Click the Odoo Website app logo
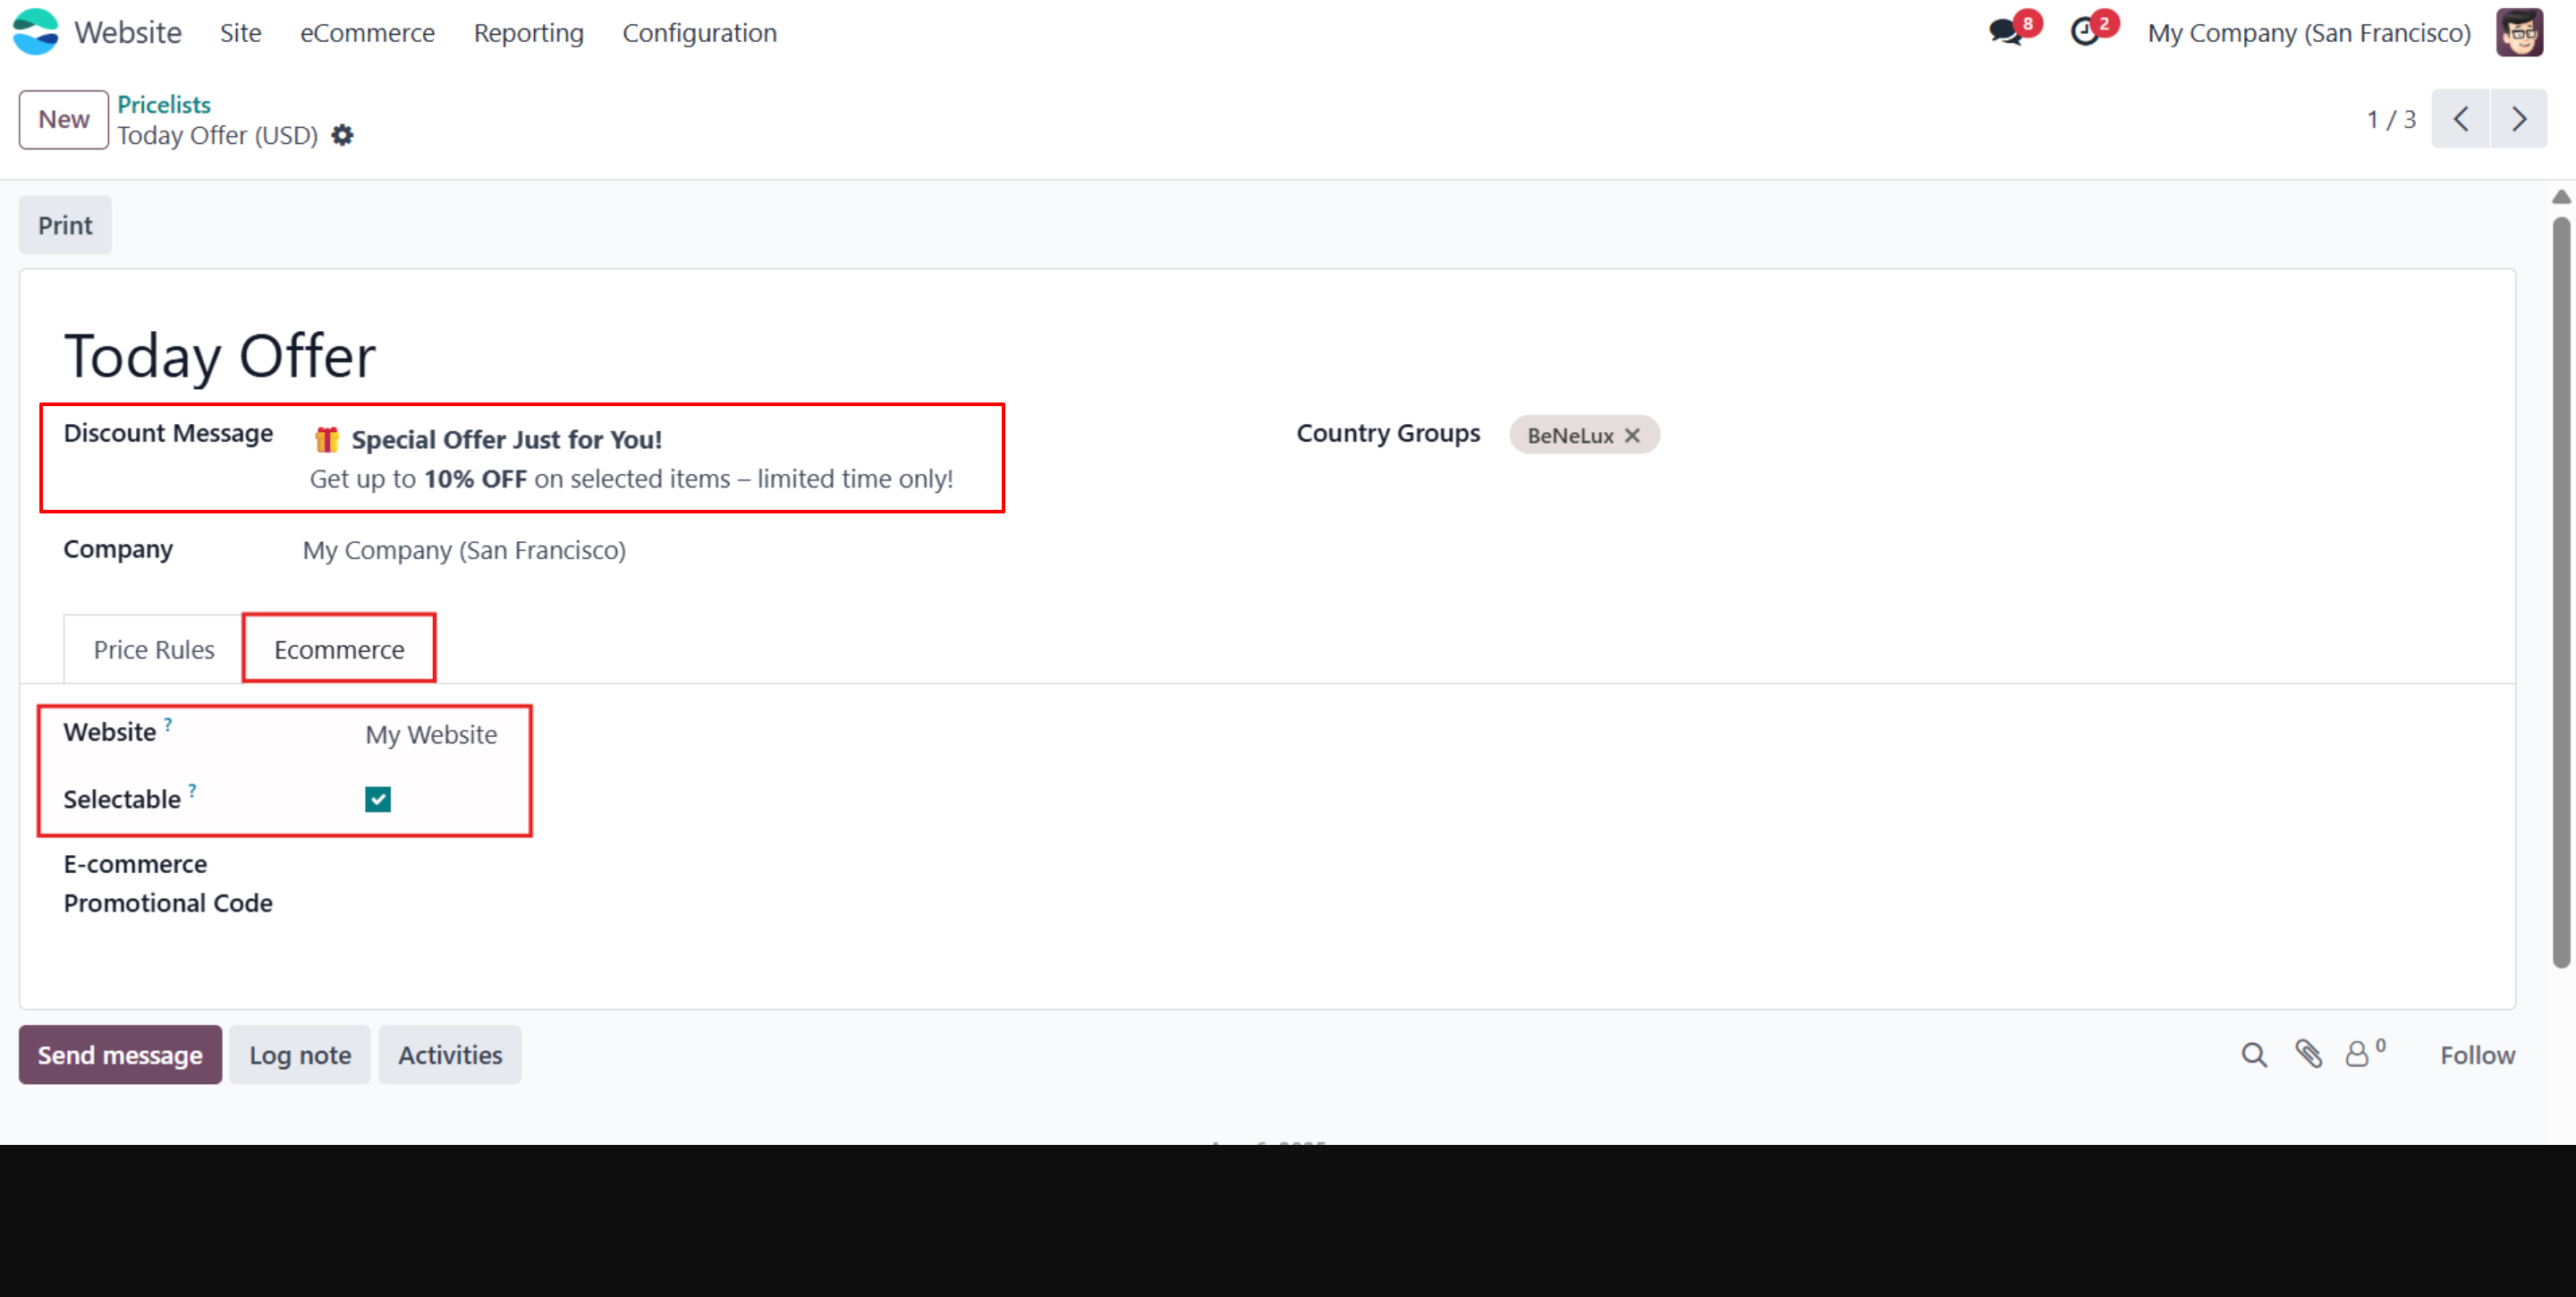This screenshot has width=2576, height=1297. (x=36, y=32)
